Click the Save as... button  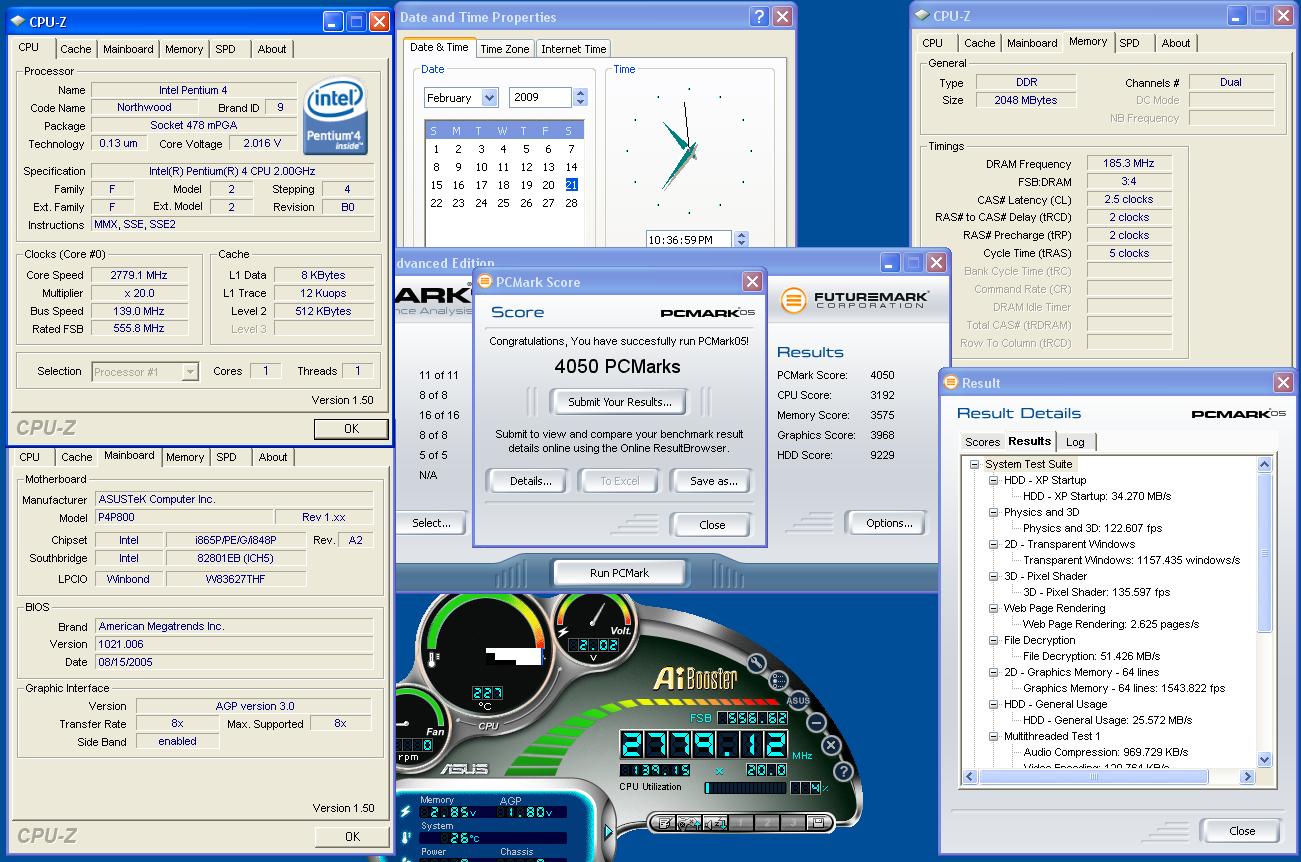(714, 481)
